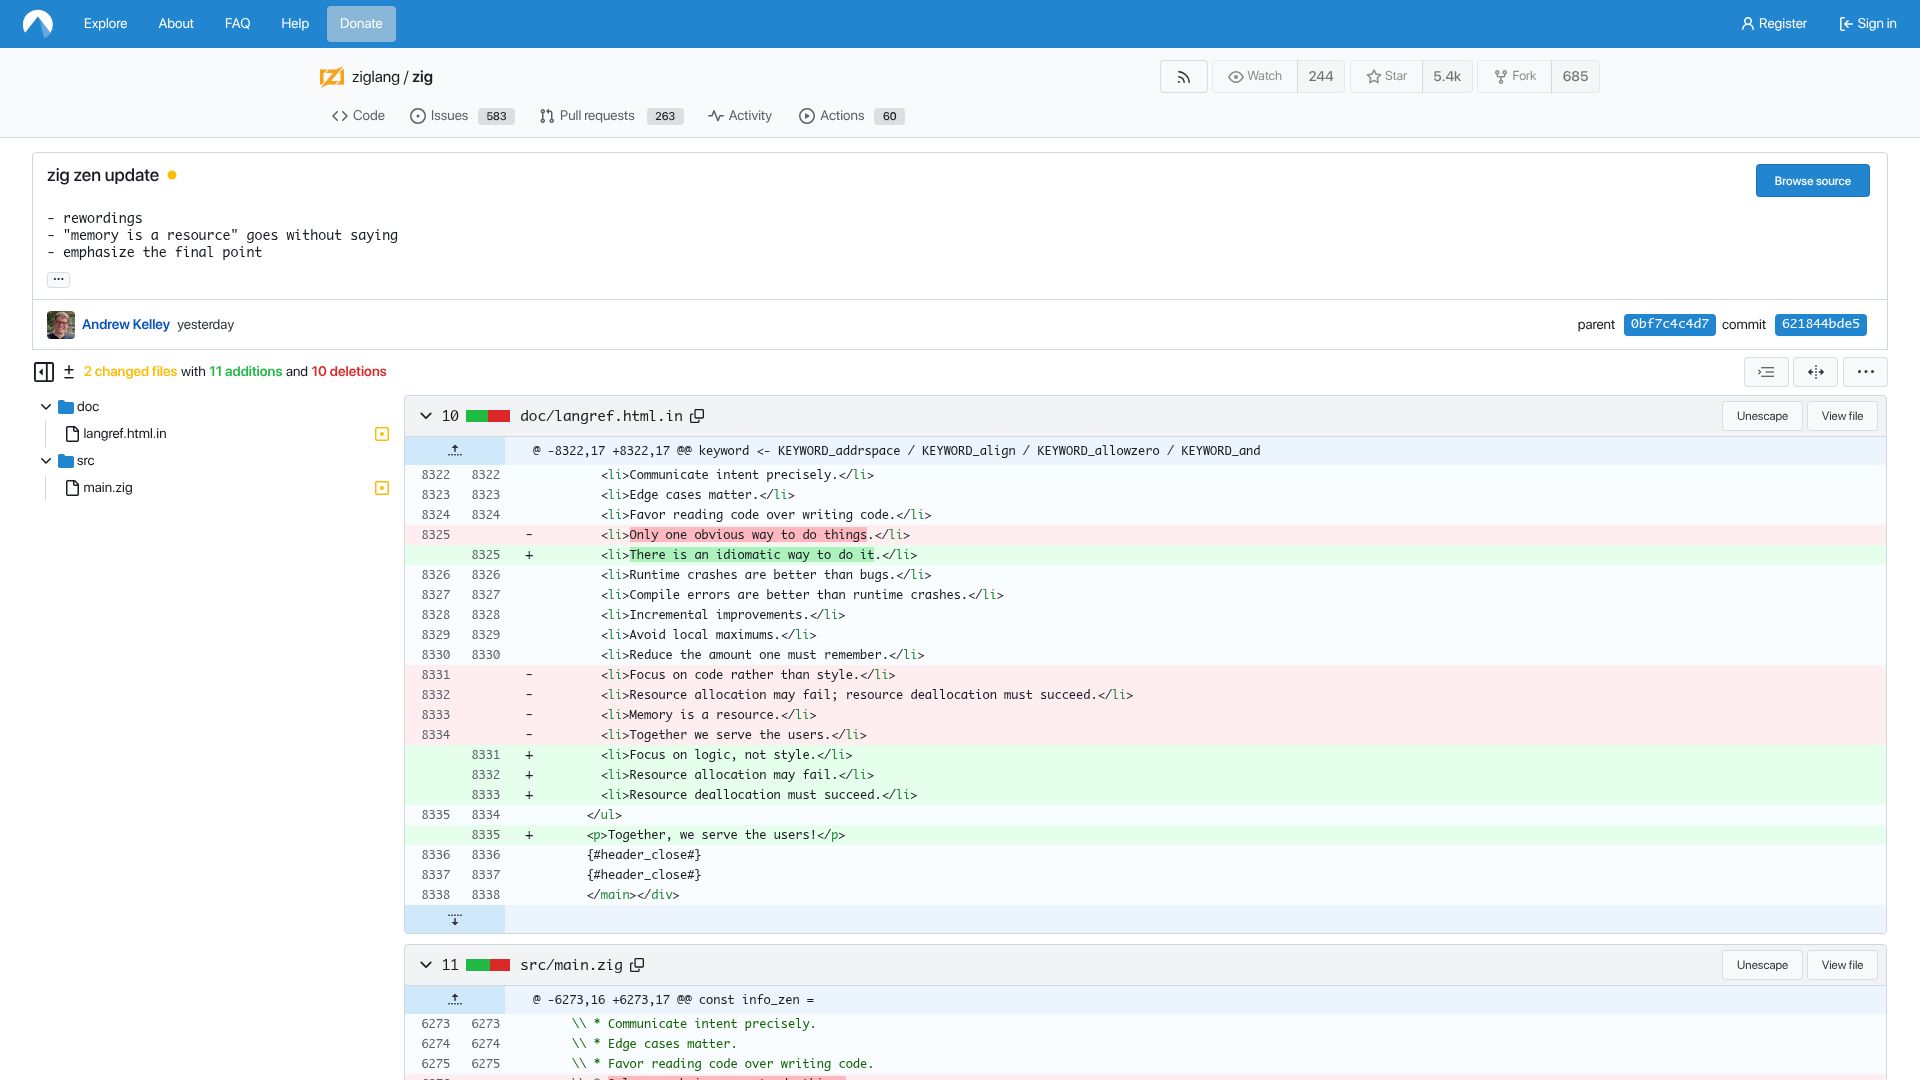Expand lines above in langref.html.in diff
Screen dimensions: 1920x1080
pos(455,451)
